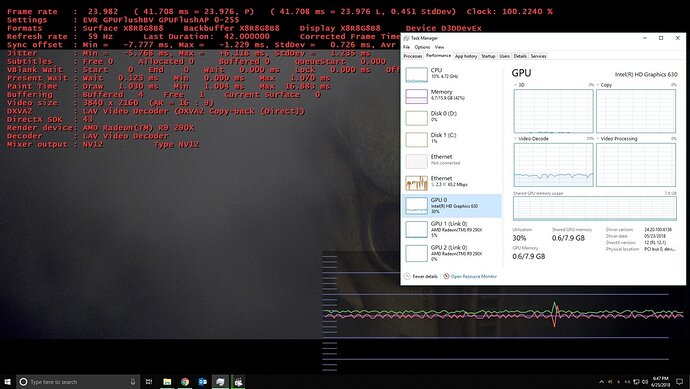Click the 'Frame rate' line in overlay

[279, 11]
